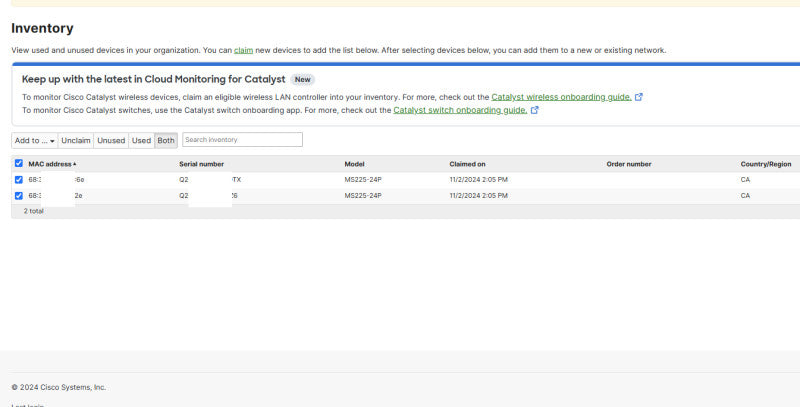The image size is (800, 407).
Task: Click the 2 total count text
Action: coord(34,211)
